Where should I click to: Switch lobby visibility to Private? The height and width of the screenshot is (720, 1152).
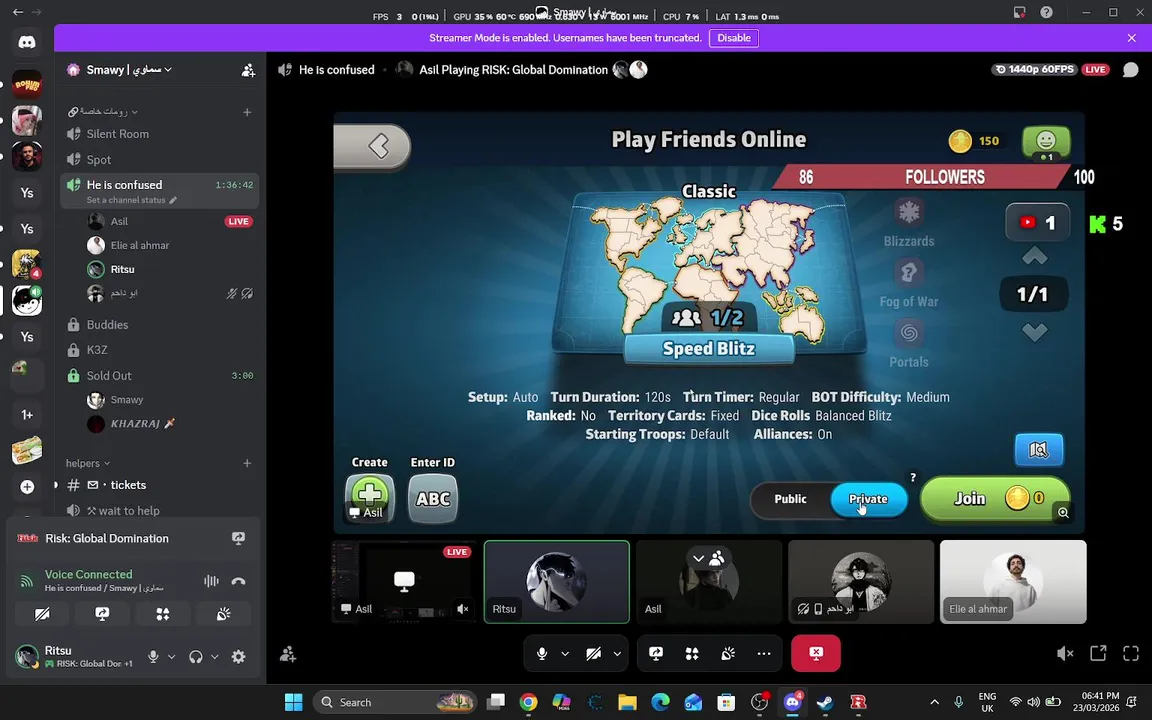[x=868, y=499]
